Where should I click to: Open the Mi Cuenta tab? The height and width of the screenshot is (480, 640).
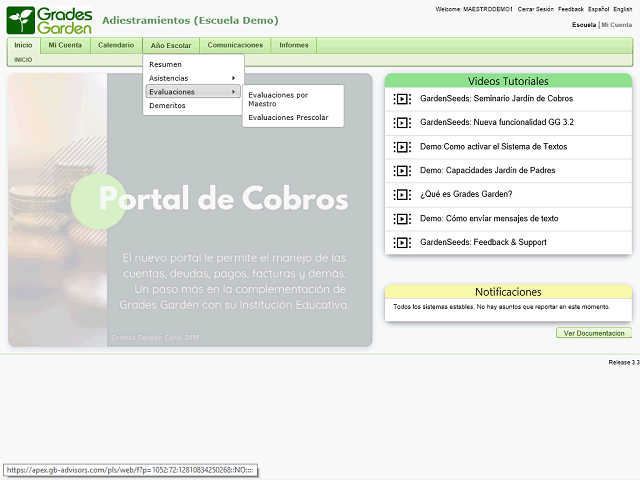(x=65, y=45)
